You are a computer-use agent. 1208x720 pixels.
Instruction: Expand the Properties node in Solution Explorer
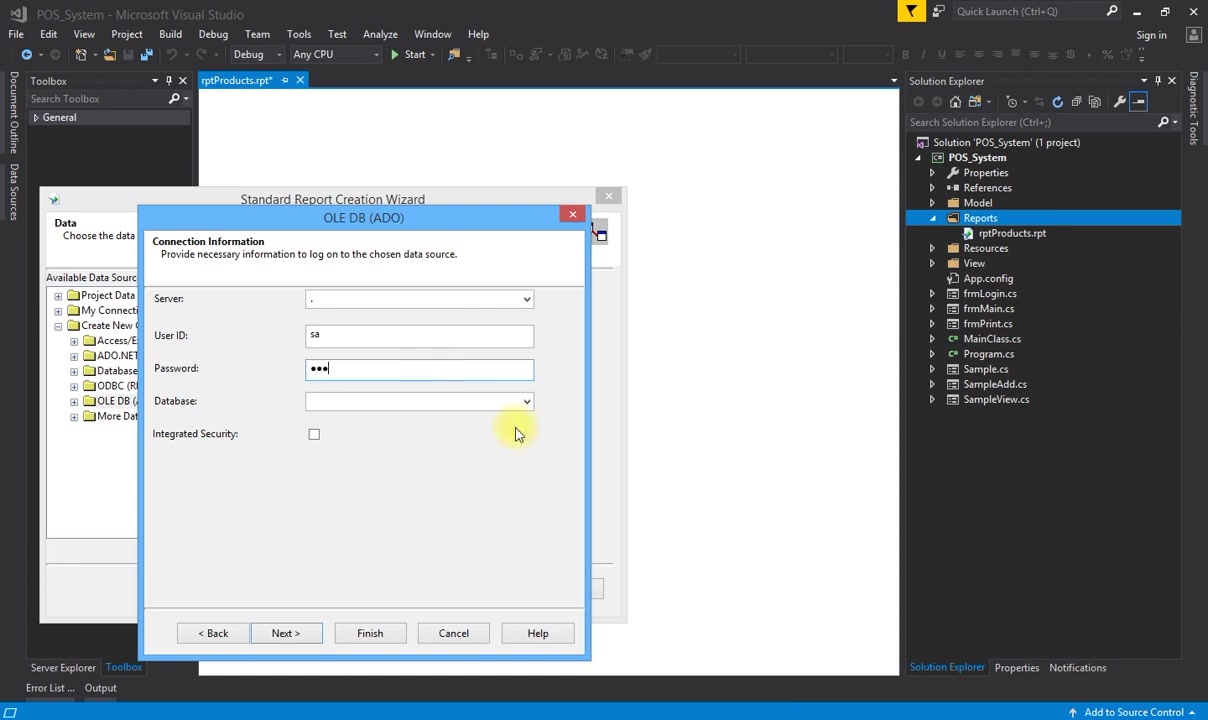[932, 173]
